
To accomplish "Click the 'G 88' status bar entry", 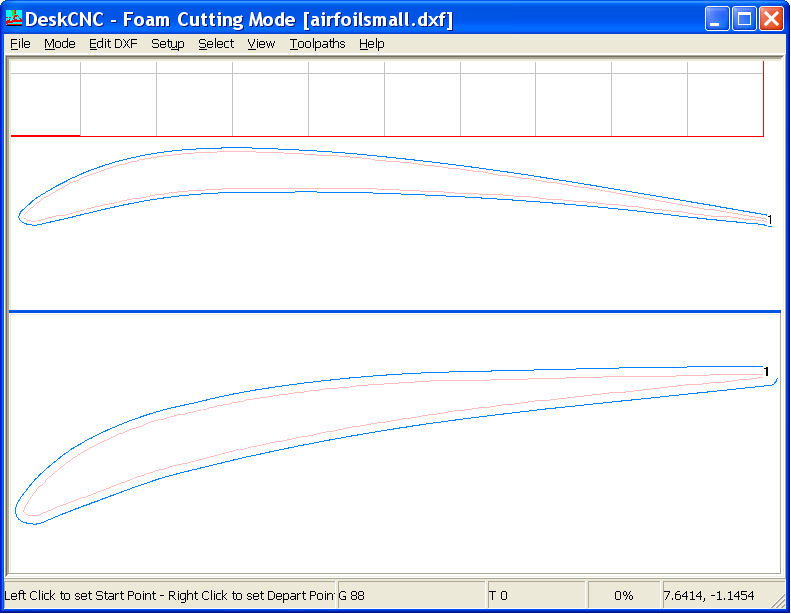I will [411, 595].
